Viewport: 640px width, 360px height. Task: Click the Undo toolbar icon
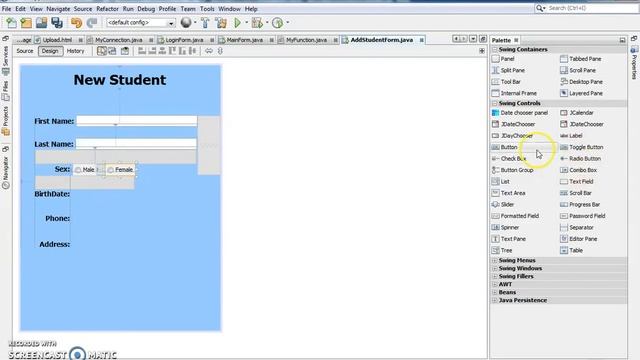[x=76, y=23]
